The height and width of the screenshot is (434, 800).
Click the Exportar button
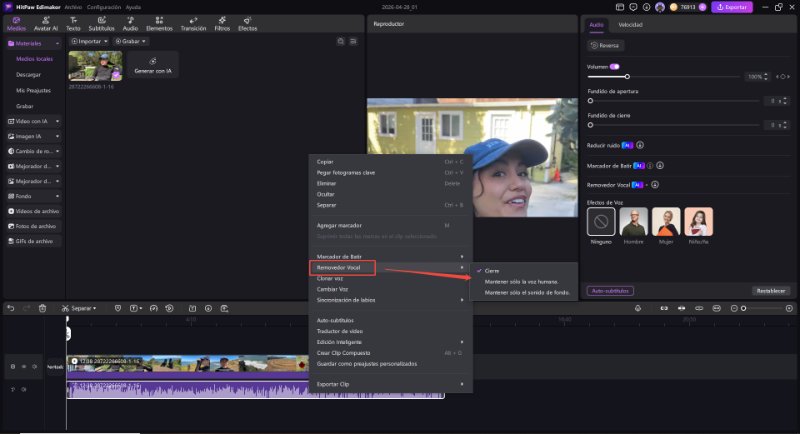click(x=732, y=7)
